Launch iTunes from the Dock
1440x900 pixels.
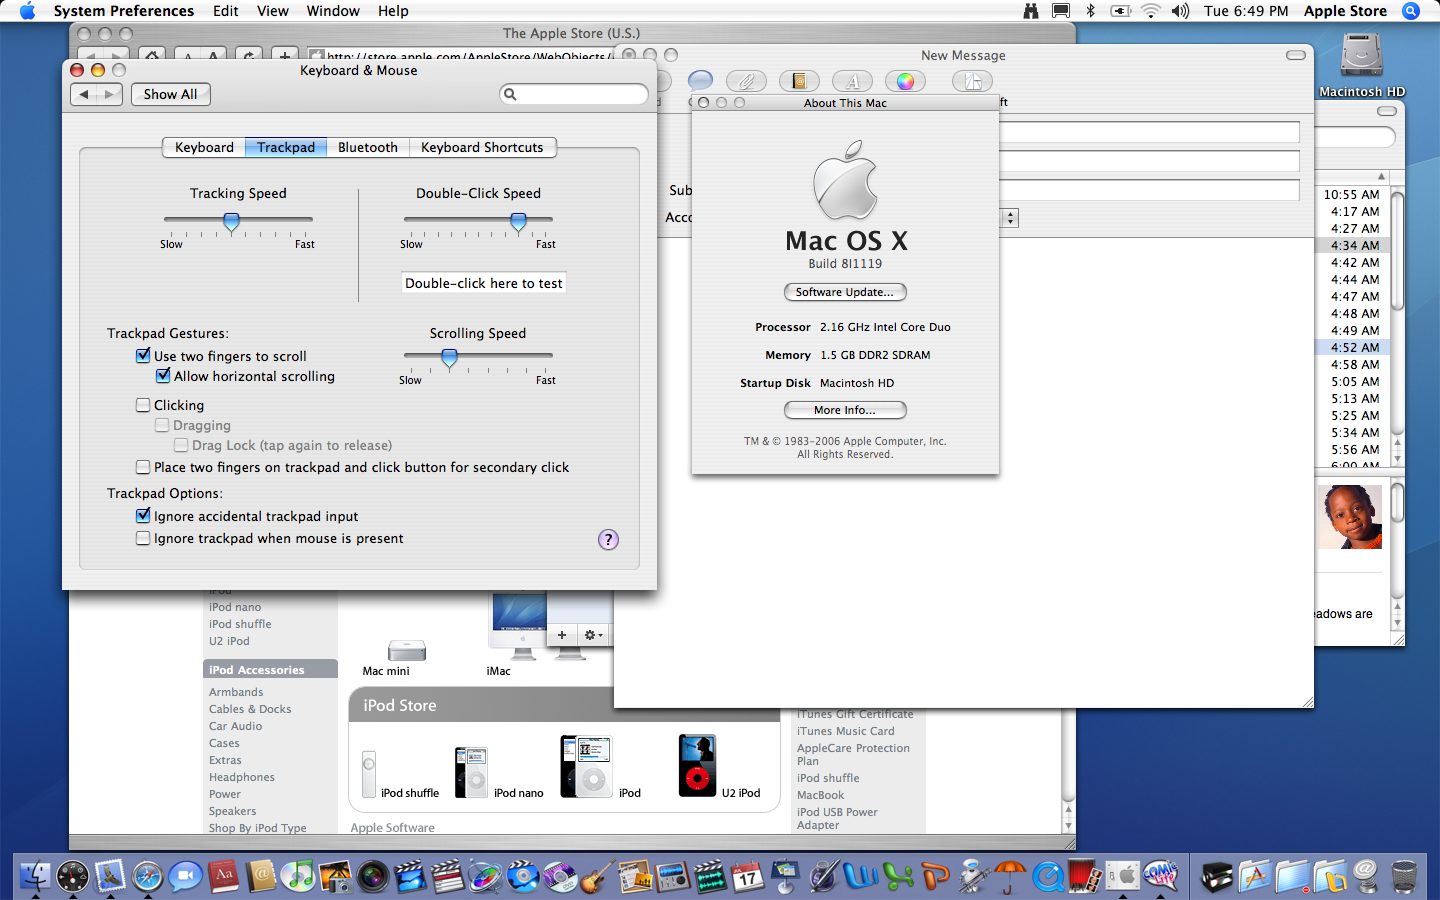(298, 876)
